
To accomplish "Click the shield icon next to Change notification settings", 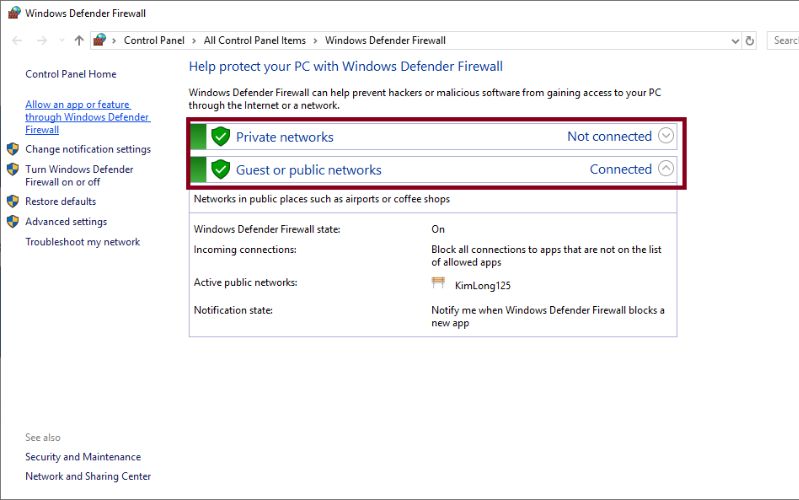I will (x=13, y=149).
